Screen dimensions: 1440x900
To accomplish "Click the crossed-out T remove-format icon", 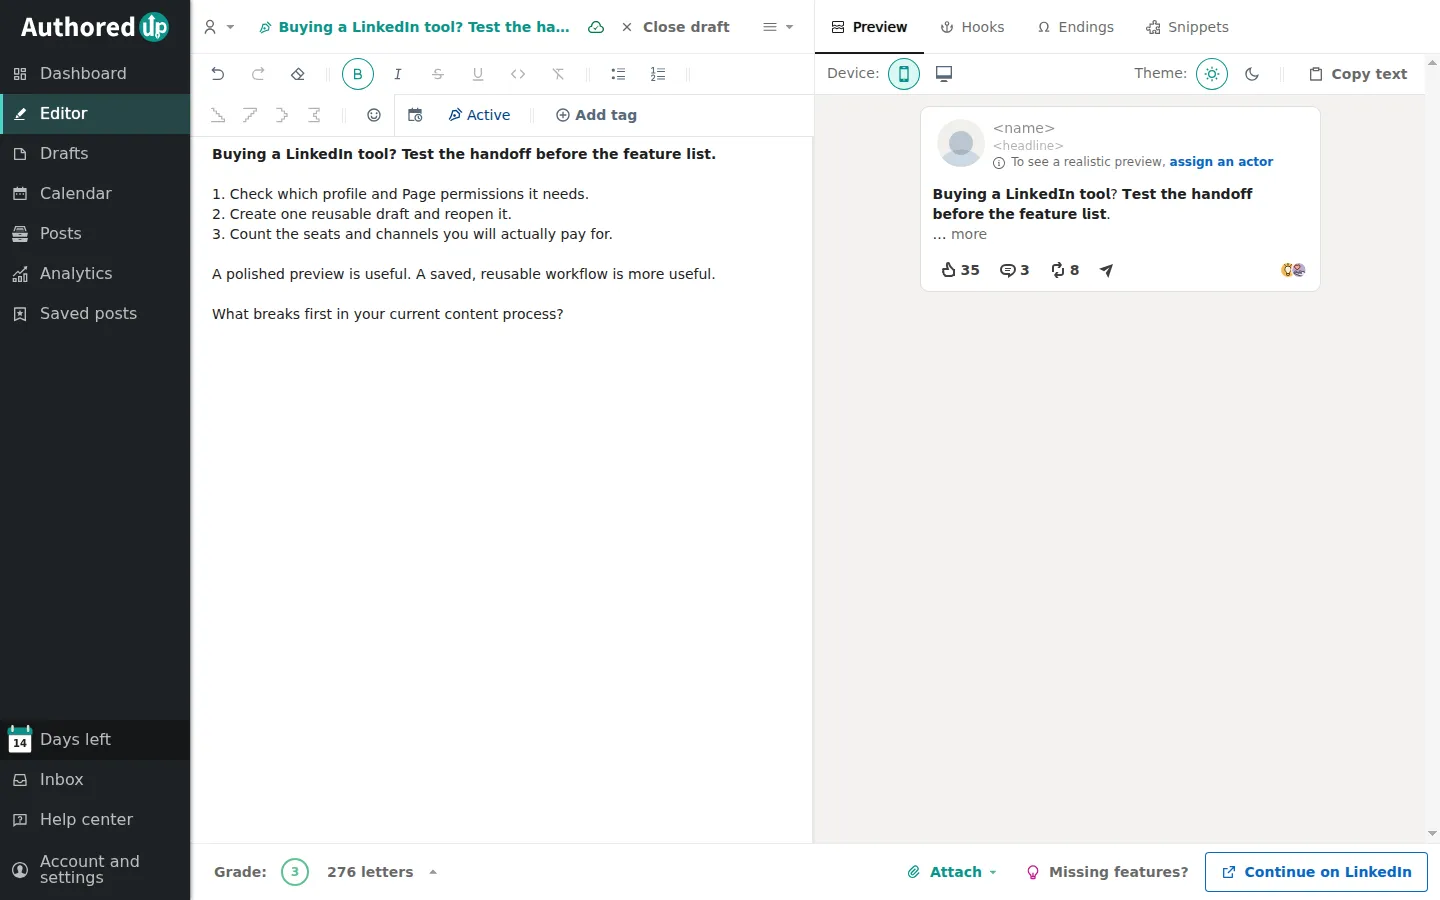I will tap(558, 74).
